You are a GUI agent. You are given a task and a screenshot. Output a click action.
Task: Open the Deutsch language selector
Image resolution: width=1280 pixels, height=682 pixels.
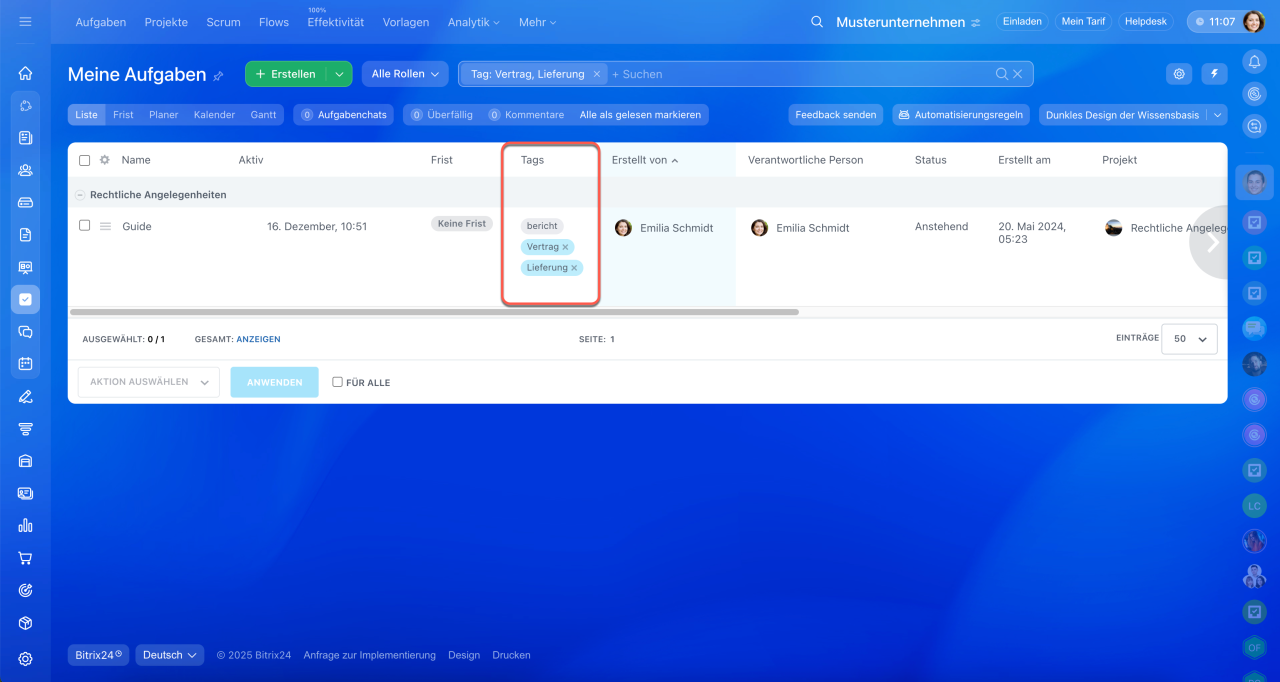(170, 655)
